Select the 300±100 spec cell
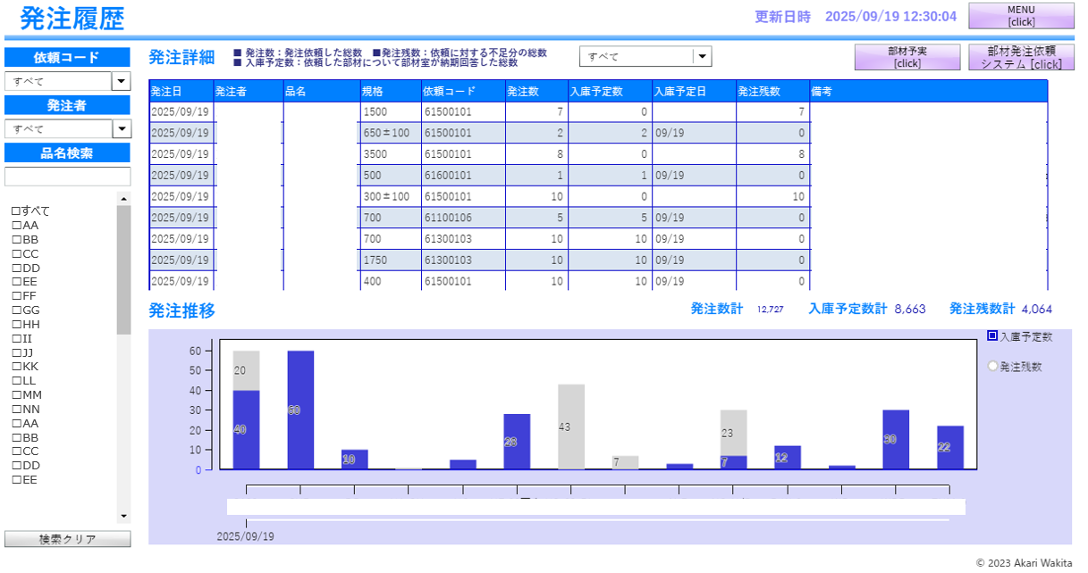This screenshot has width=1088, height=573. point(391,196)
